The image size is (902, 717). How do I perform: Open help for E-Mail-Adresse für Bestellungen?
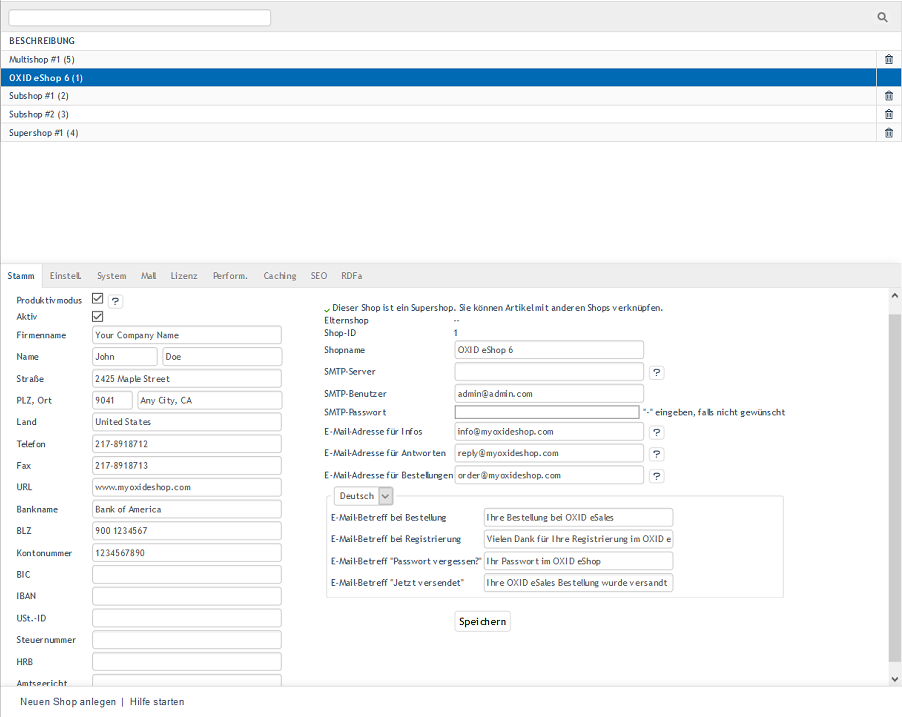(x=656, y=476)
